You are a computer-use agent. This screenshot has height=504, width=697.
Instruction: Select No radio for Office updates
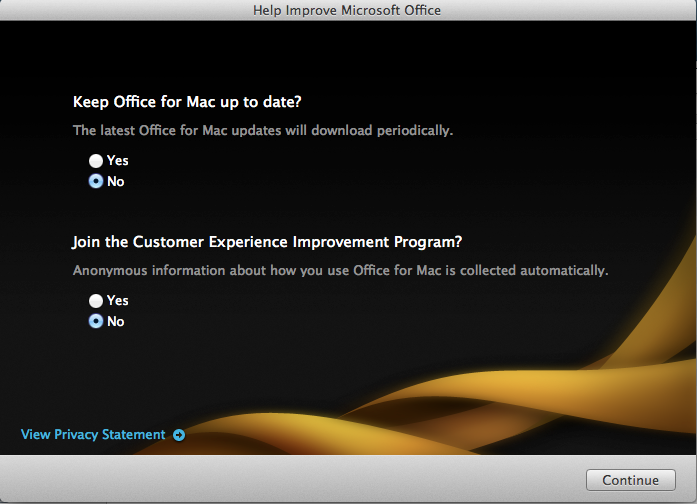coord(96,182)
